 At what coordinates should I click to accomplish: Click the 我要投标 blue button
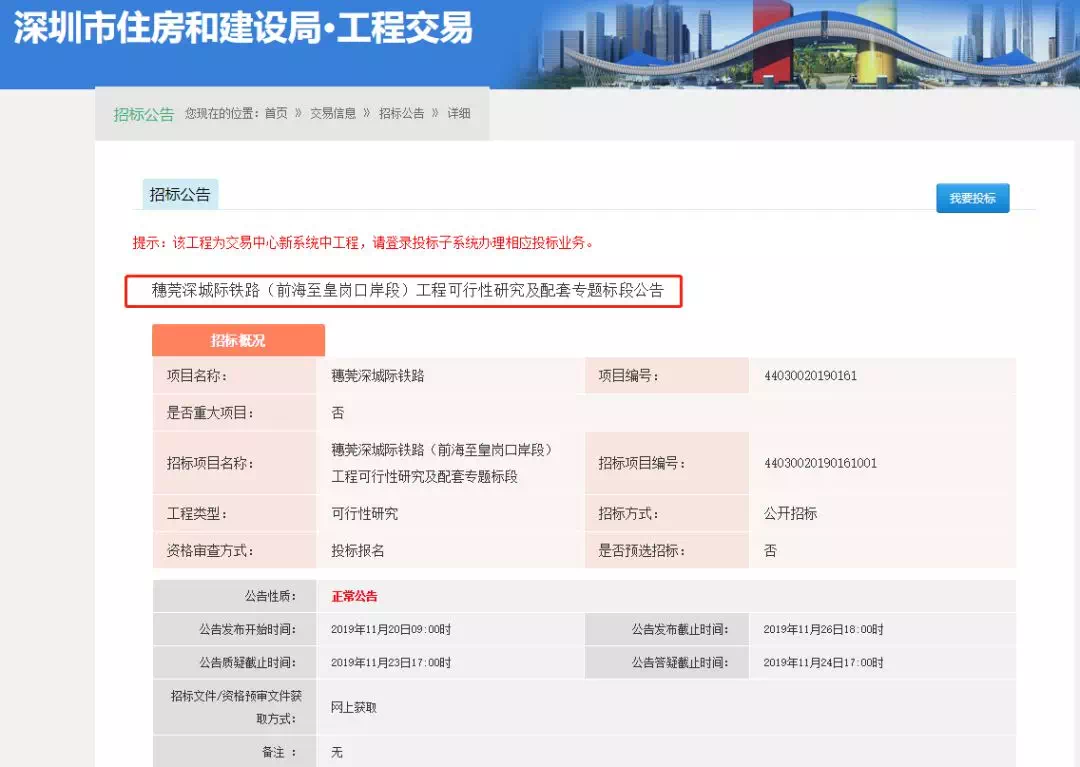tap(972, 198)
